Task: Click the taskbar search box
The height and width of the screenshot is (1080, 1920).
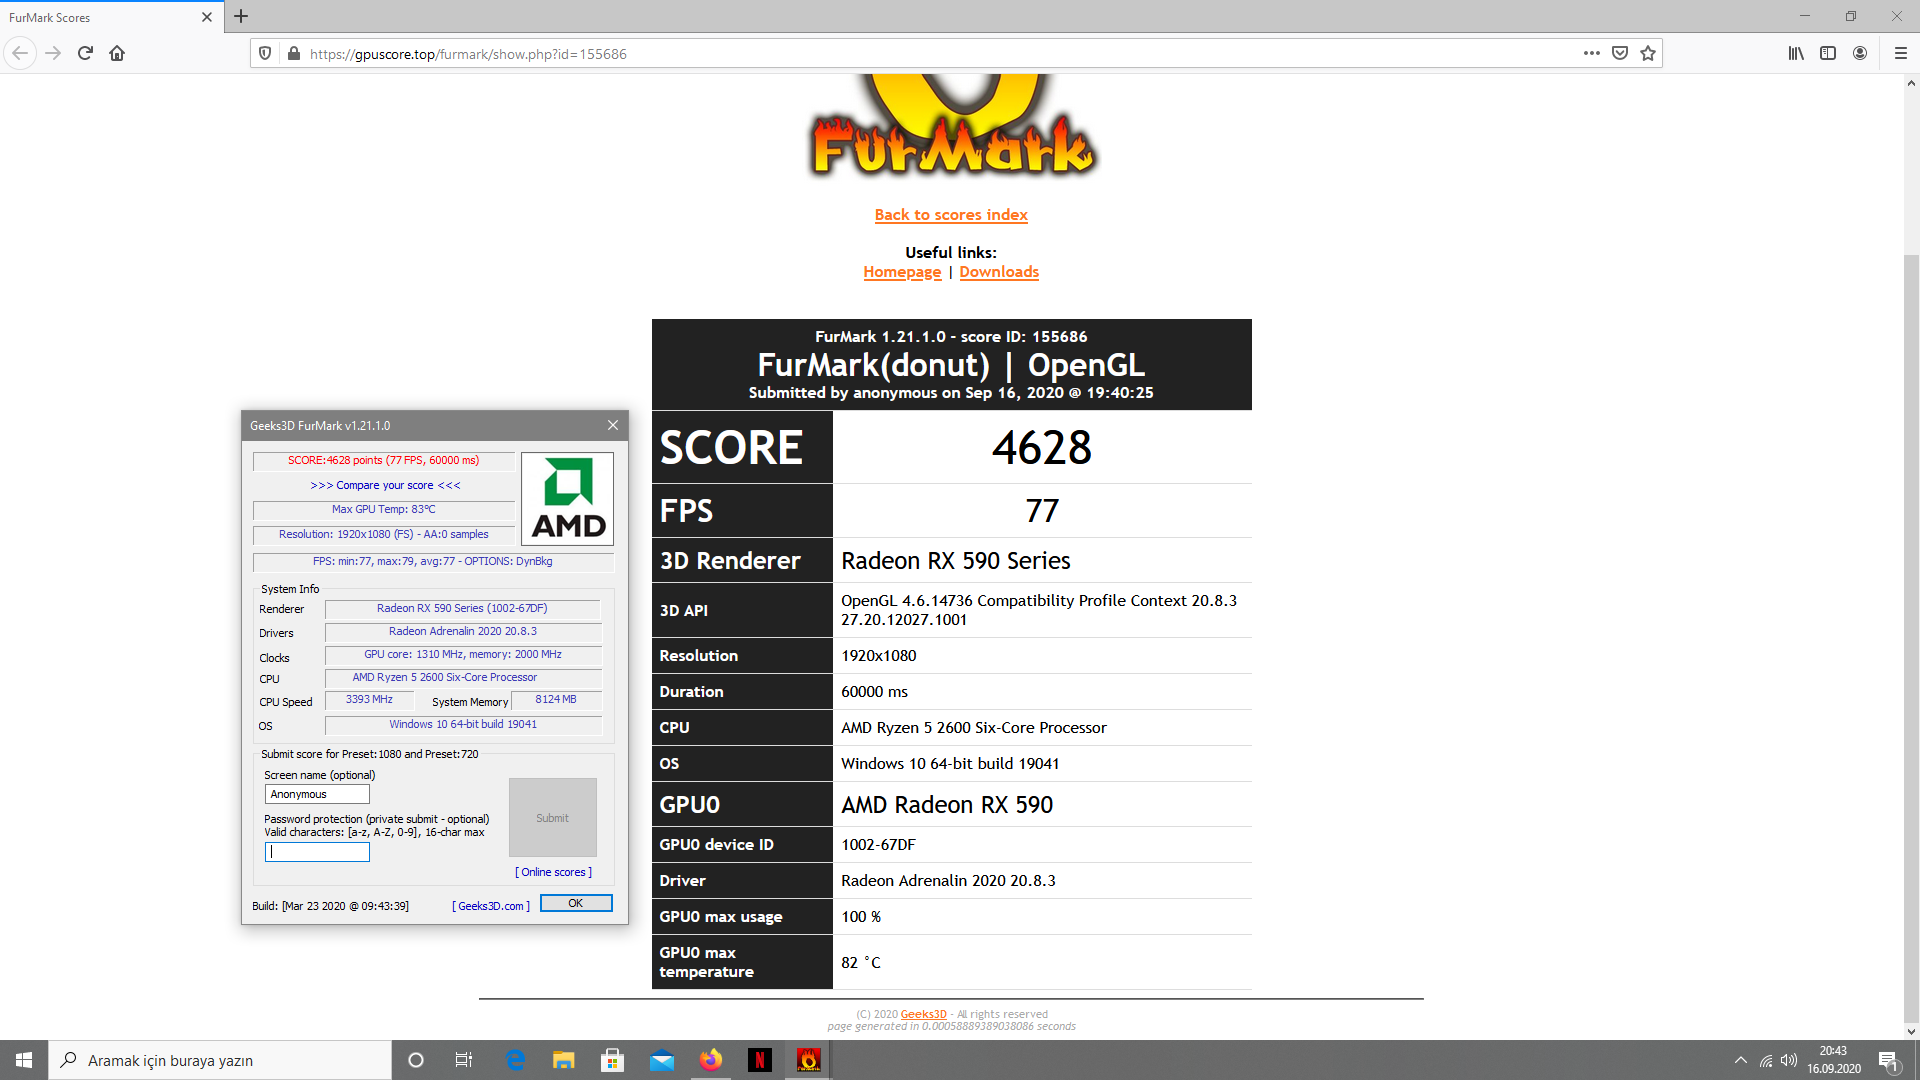Action: (220, 1060)
